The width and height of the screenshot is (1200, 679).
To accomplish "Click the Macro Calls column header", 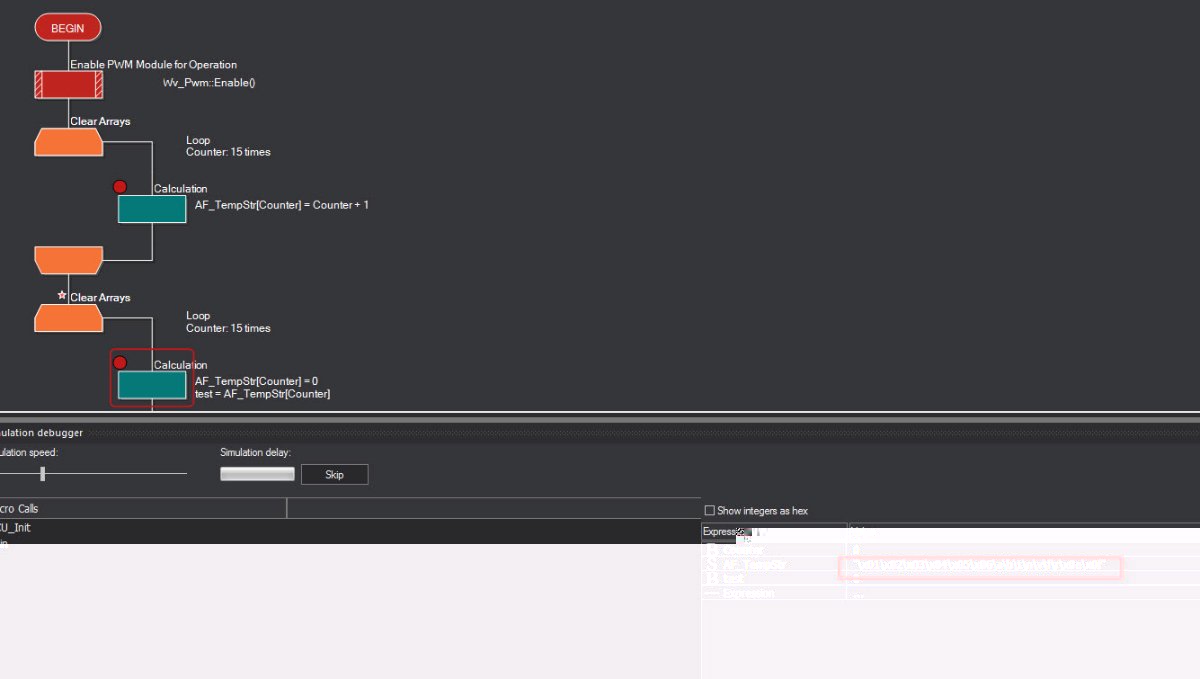I will [x=143, y=509].
